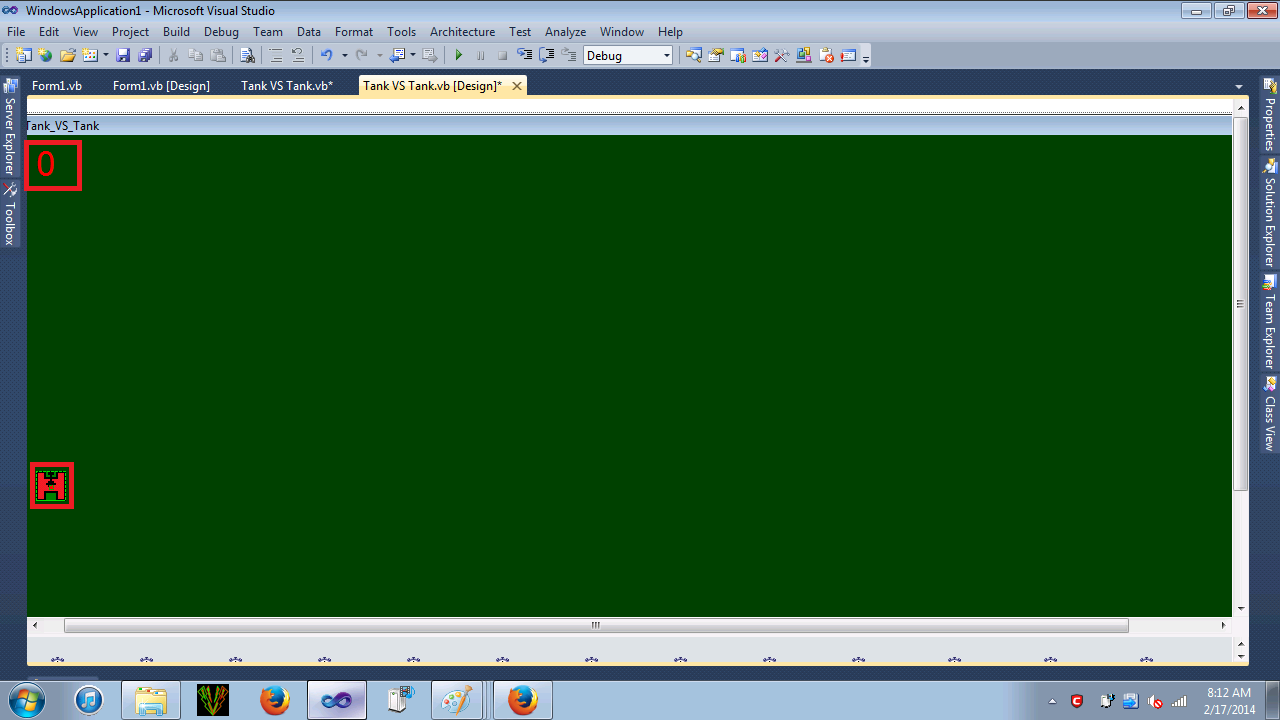This screenshot has height=720, width=1280.
Task: Click the Object Browser toolbar icon
Action: point(760,56)
